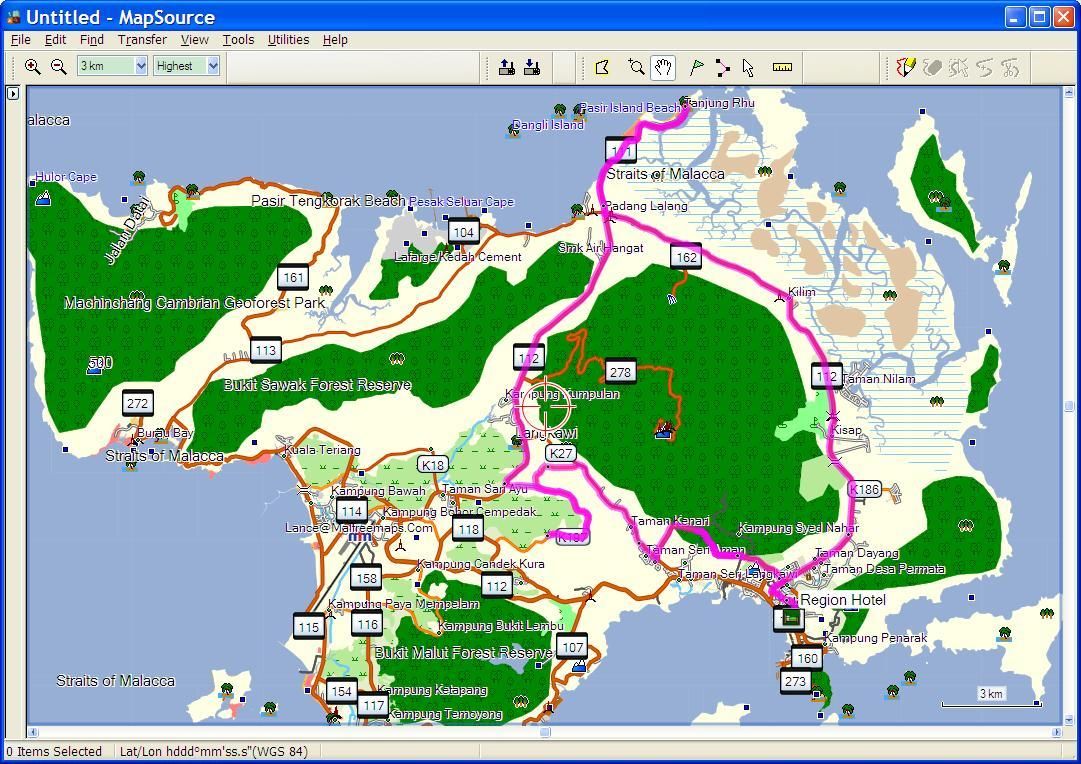
Task: Click the waterfall icon below shield 162
Action: click(672, 299)
